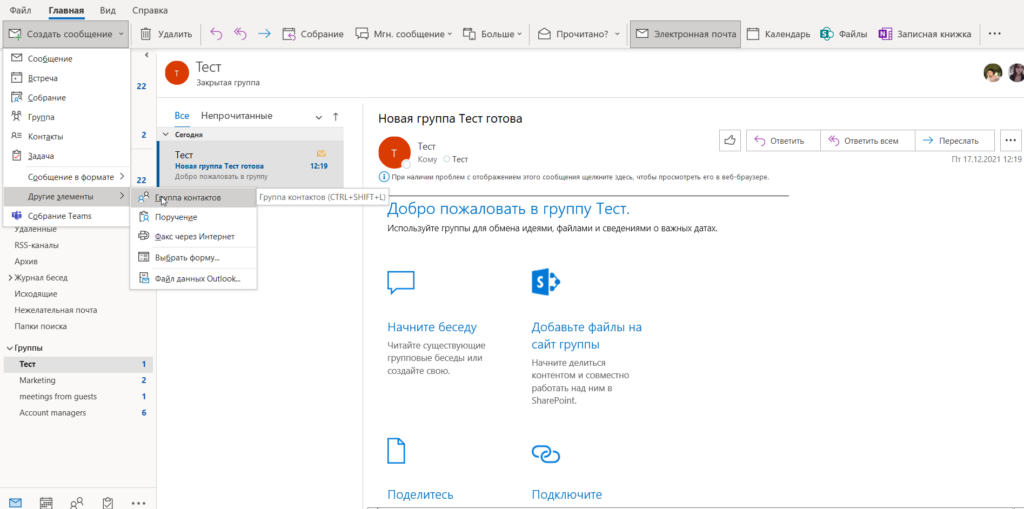Screen dimensions: 1024x509
Task: Open the group Календарь
Action: 778,34
